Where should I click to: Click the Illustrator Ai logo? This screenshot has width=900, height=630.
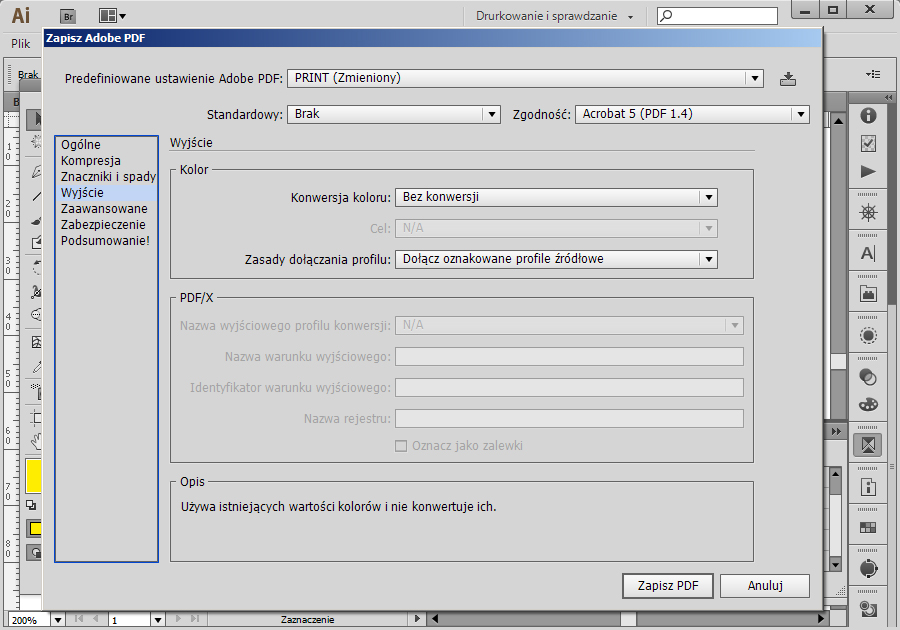point(21,15)
